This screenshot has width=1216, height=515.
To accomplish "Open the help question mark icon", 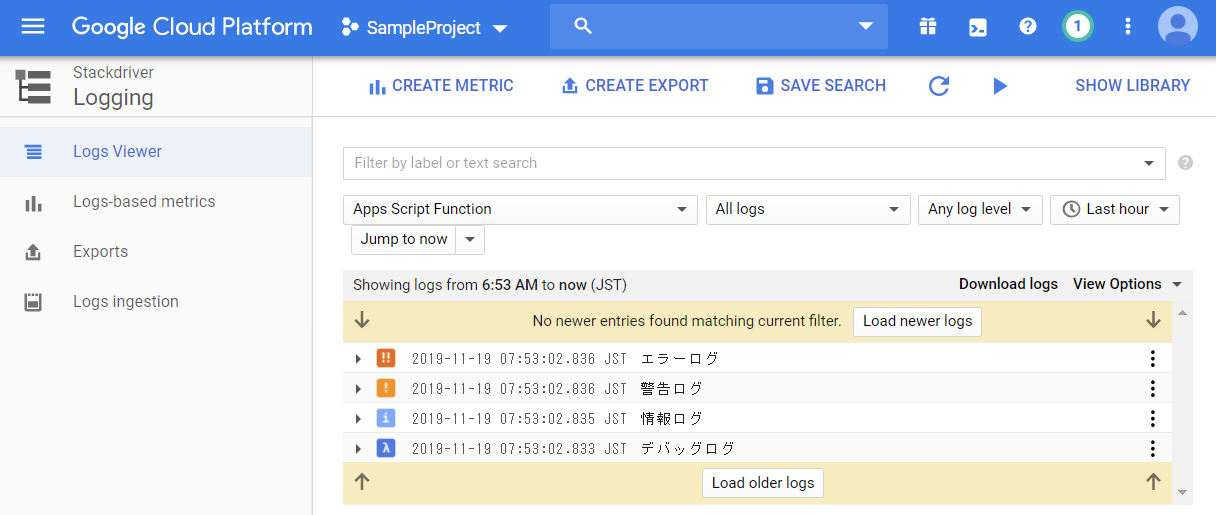I will coord(1028,27).
